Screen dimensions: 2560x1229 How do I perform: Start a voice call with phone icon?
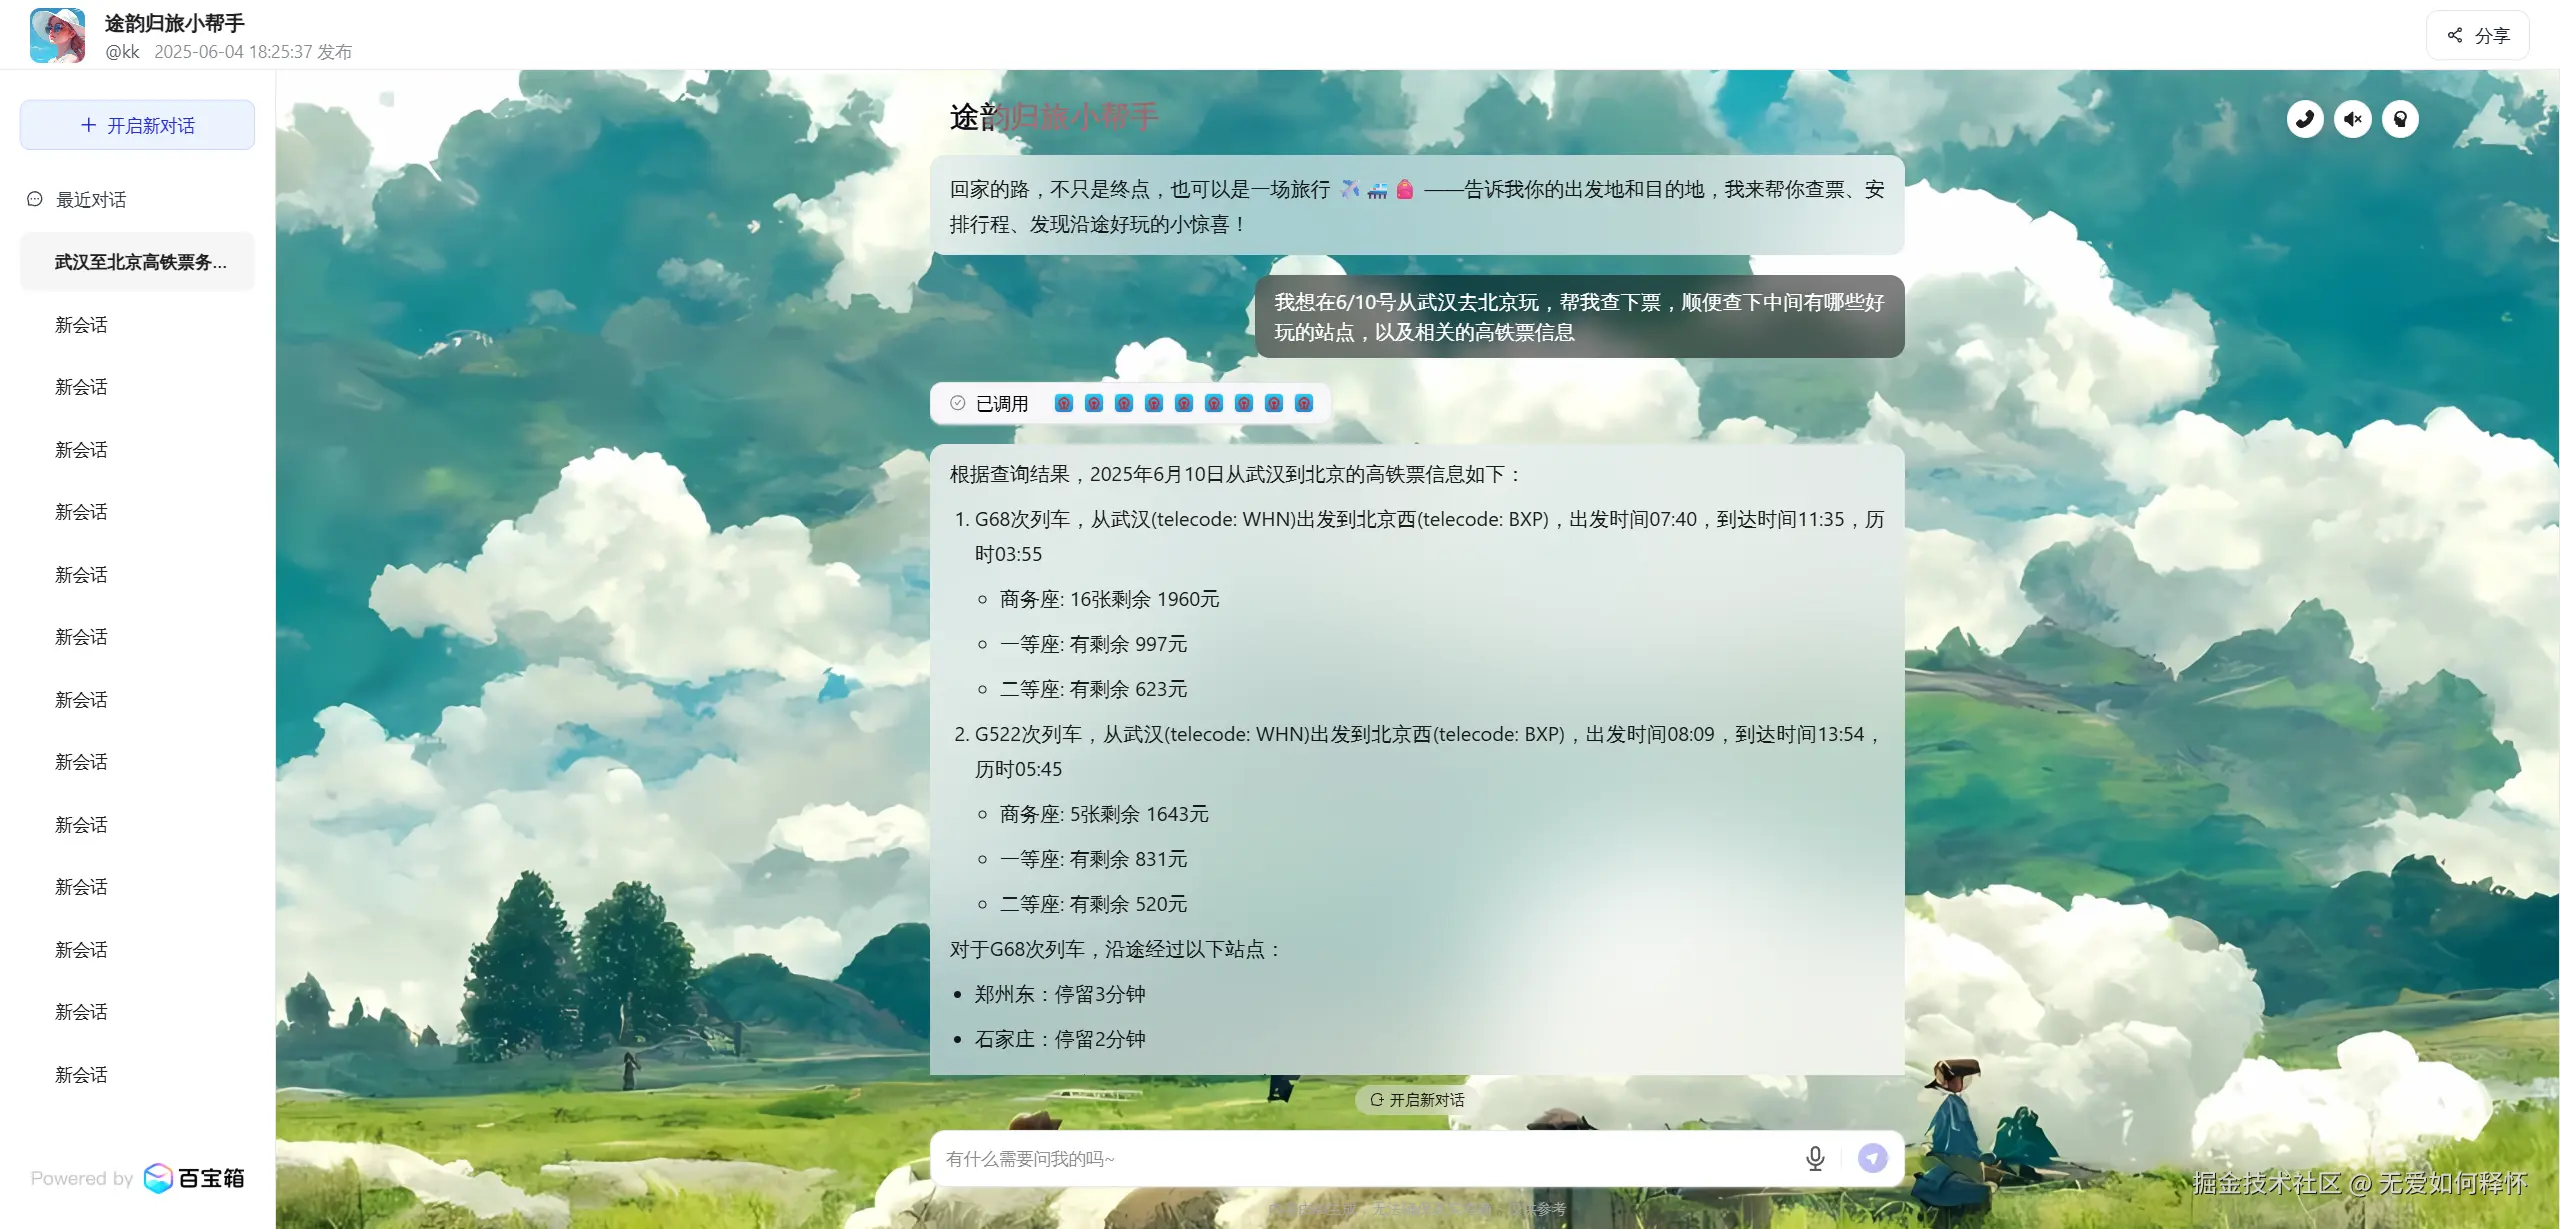[2304, 119]
